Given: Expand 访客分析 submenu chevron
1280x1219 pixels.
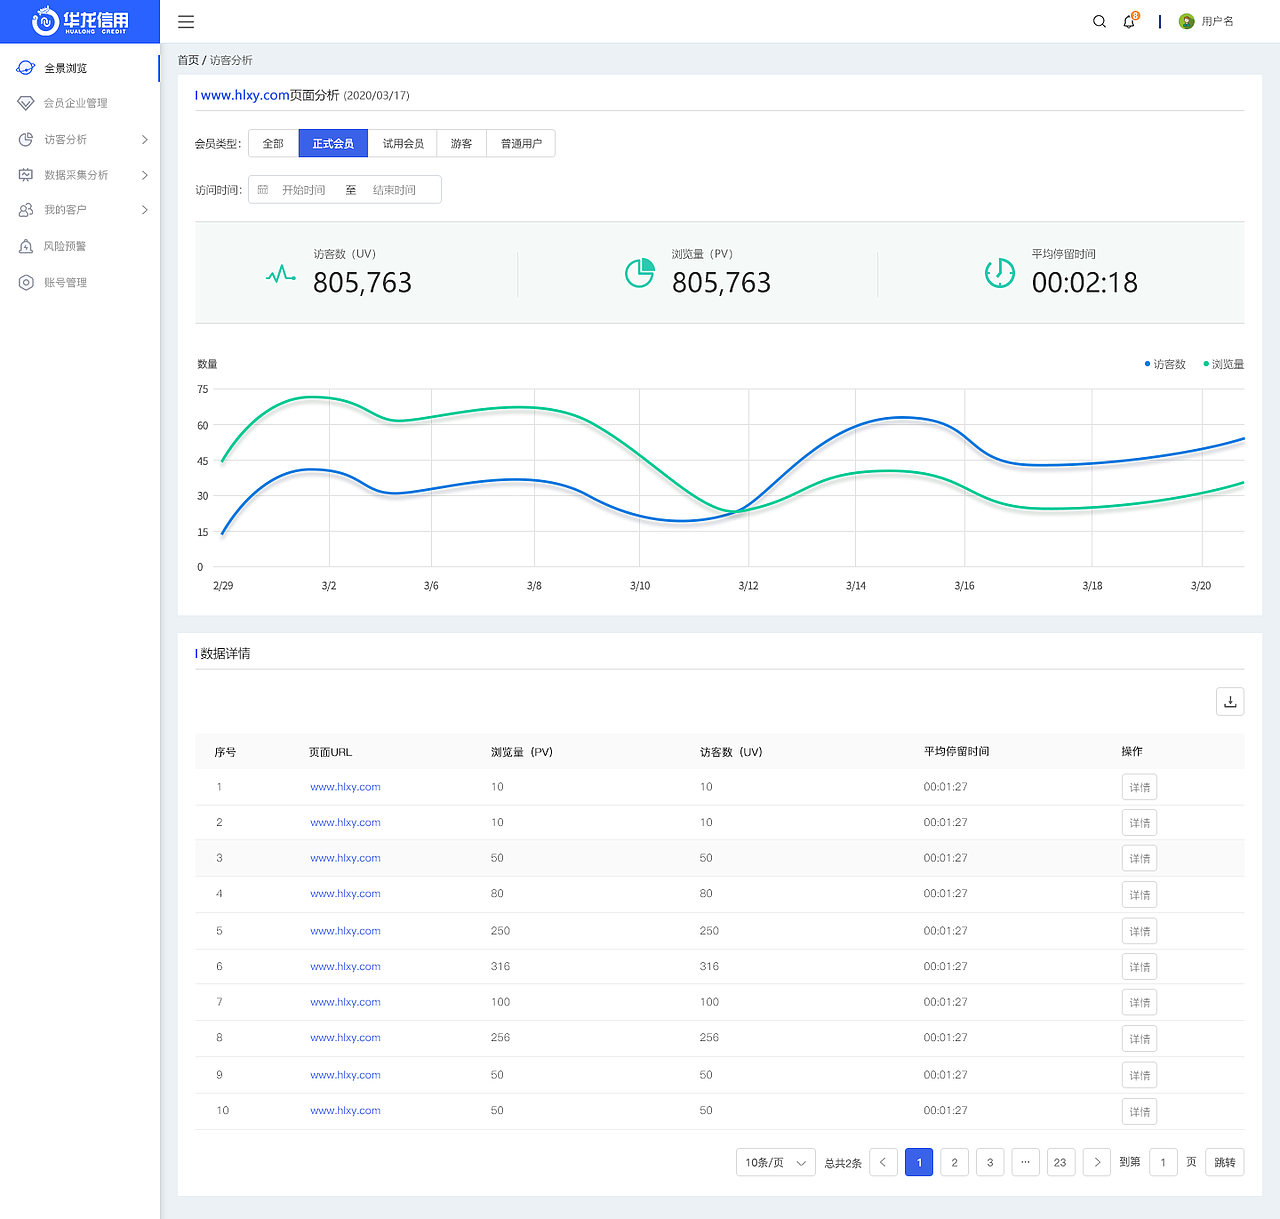Looking at the screenshot, I should 145,139.
